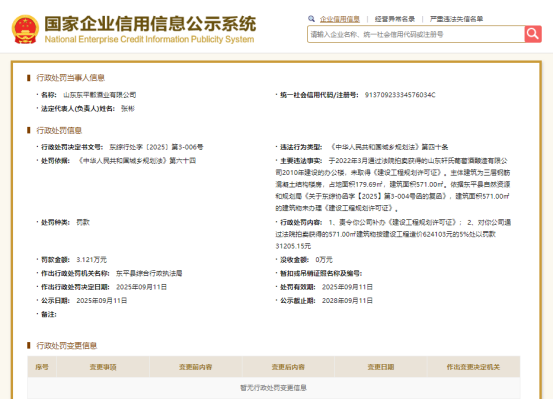This screenshot has height=400, width=554.
Task: Switch to the 严重违法失信名单 tab
Action: pos(456,19)
